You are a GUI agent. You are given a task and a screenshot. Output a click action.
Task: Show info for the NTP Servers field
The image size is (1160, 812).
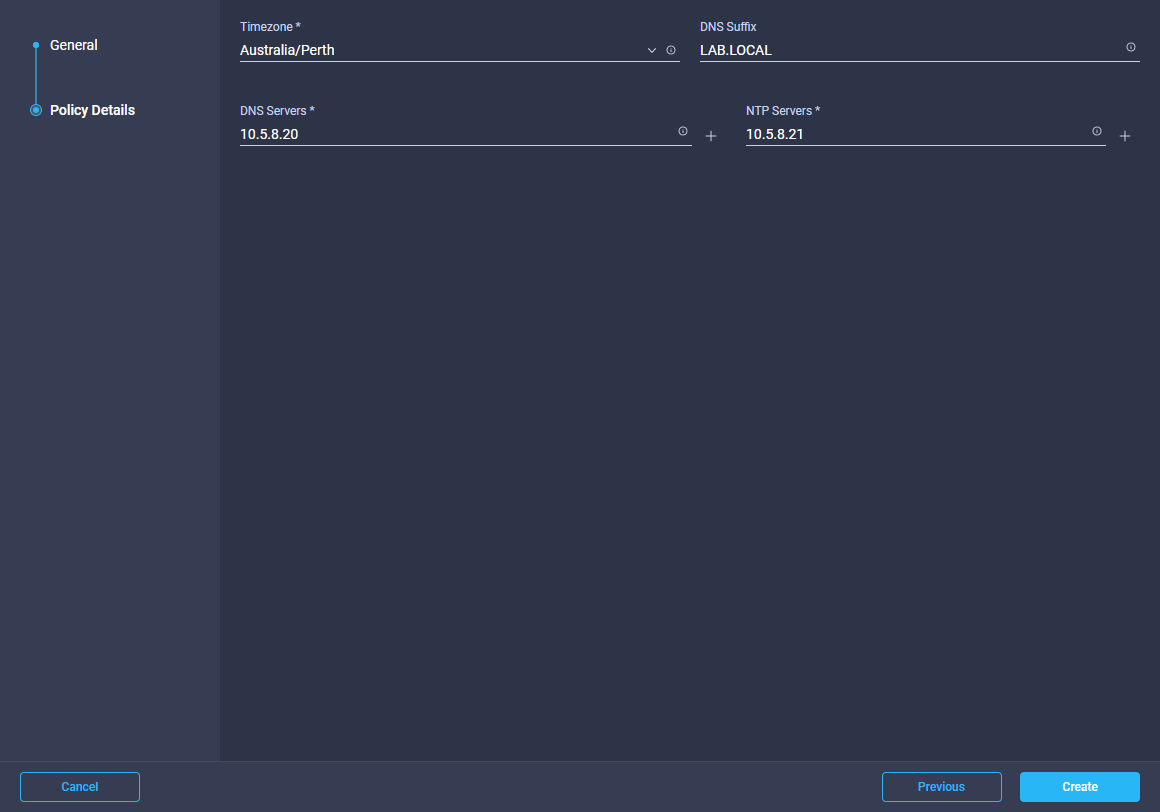tap(1097, 131)
